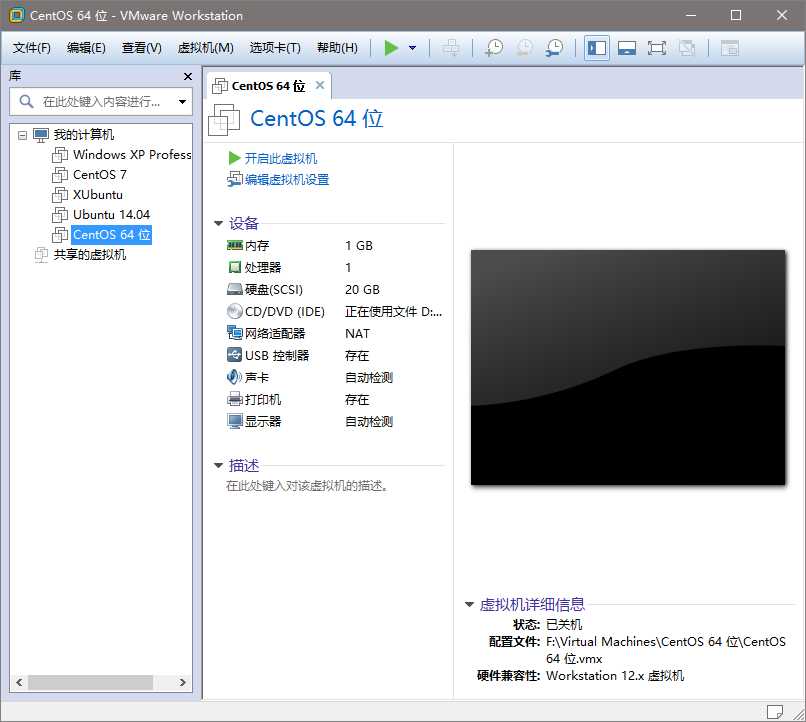Open the 查看(V) menu
The image size is (806, 722).
pyautogui.click(x=142, y=48)
